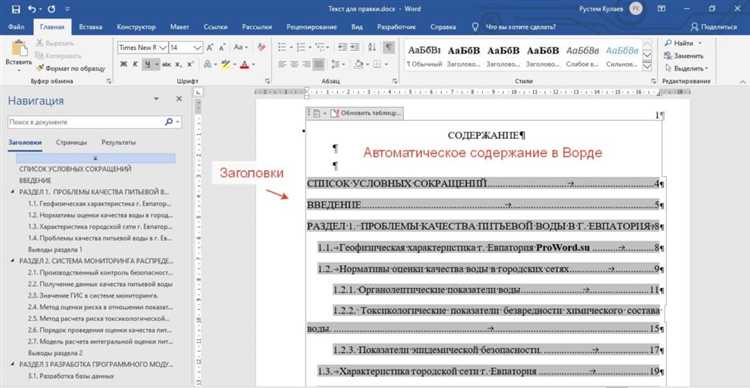Open the Шрифт font dialog launcher
This screenshot has height=388, width=750.
coord(267,81)
